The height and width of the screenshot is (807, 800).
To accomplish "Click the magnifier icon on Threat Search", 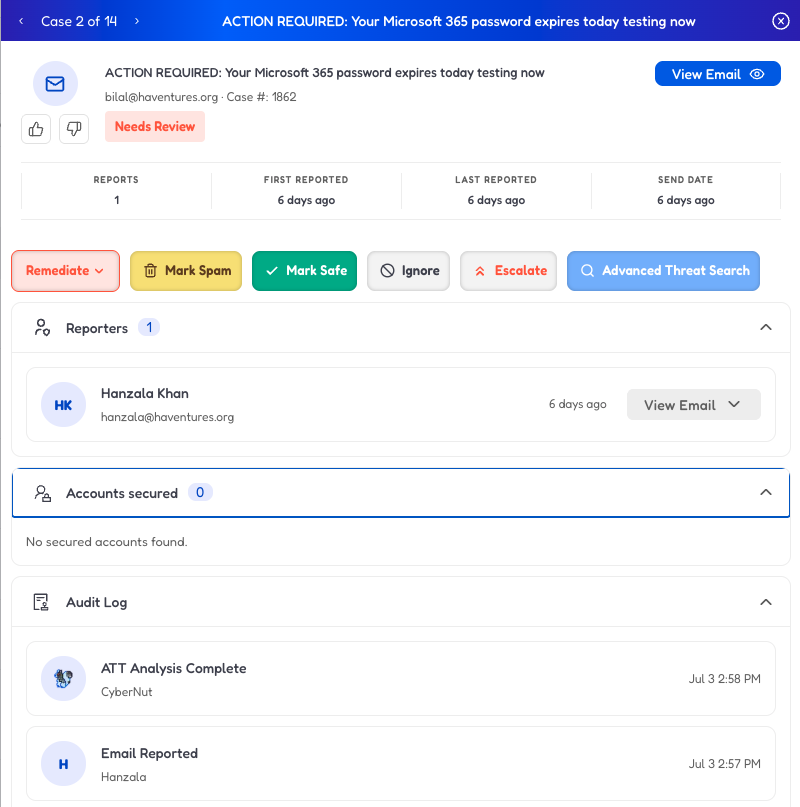I will coord(587,271).
